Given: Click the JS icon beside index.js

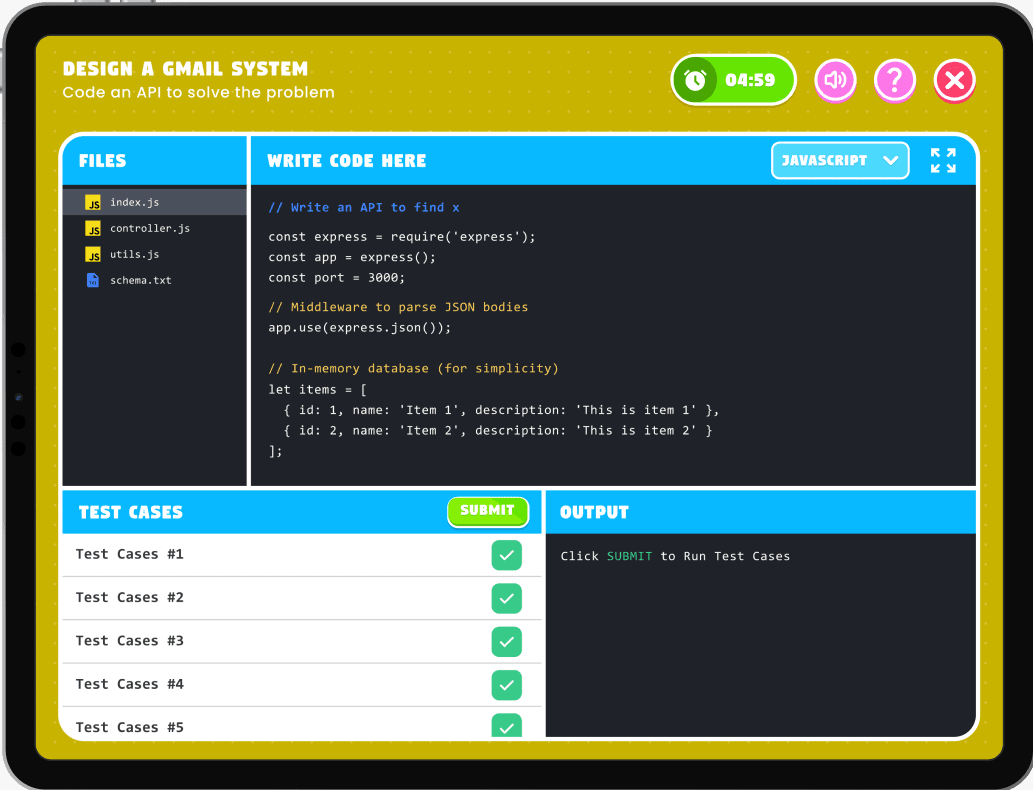Looking at the screenshot, I should (93, 202).
